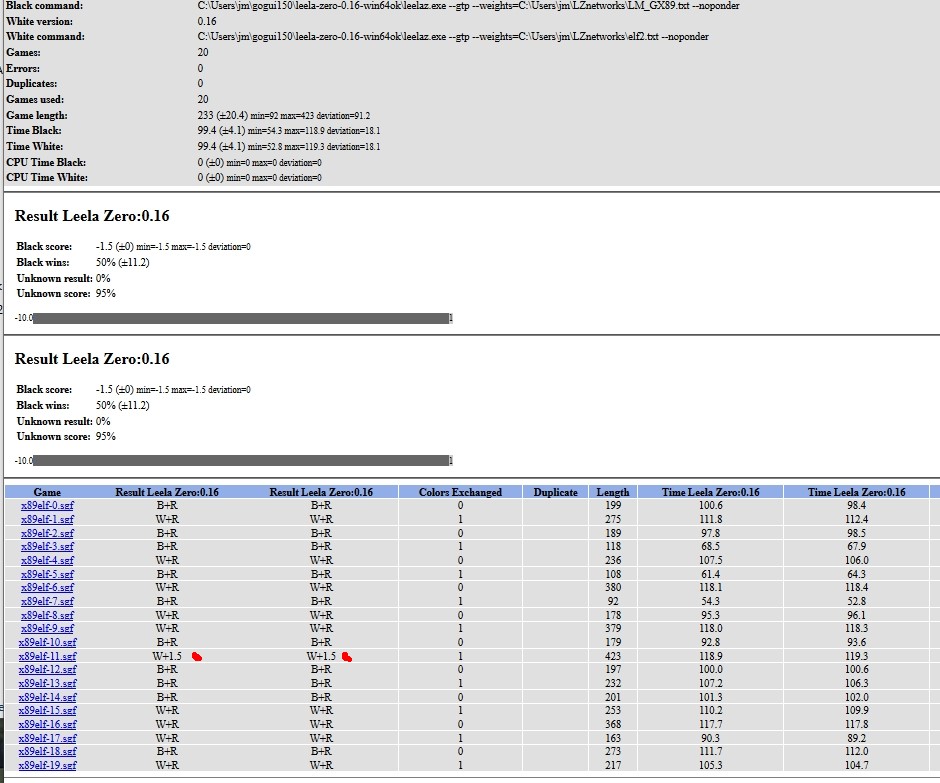Click length value 275 in the table

613,519
